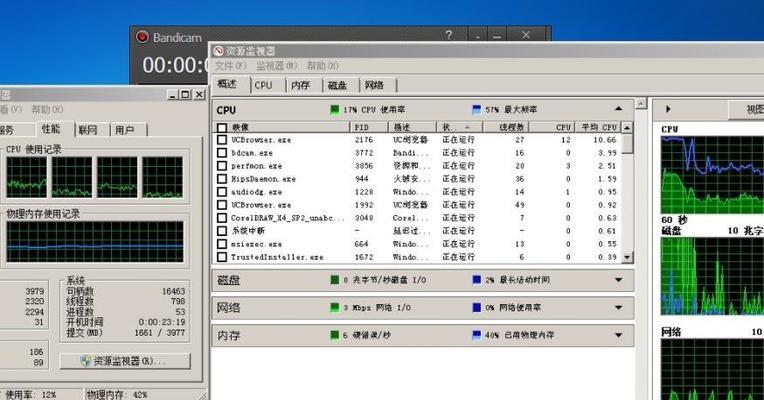The height and width of the screenshot is (400, 764).
Task: Click 物理内存: 42% status bar entry
Action: [117, 395]
